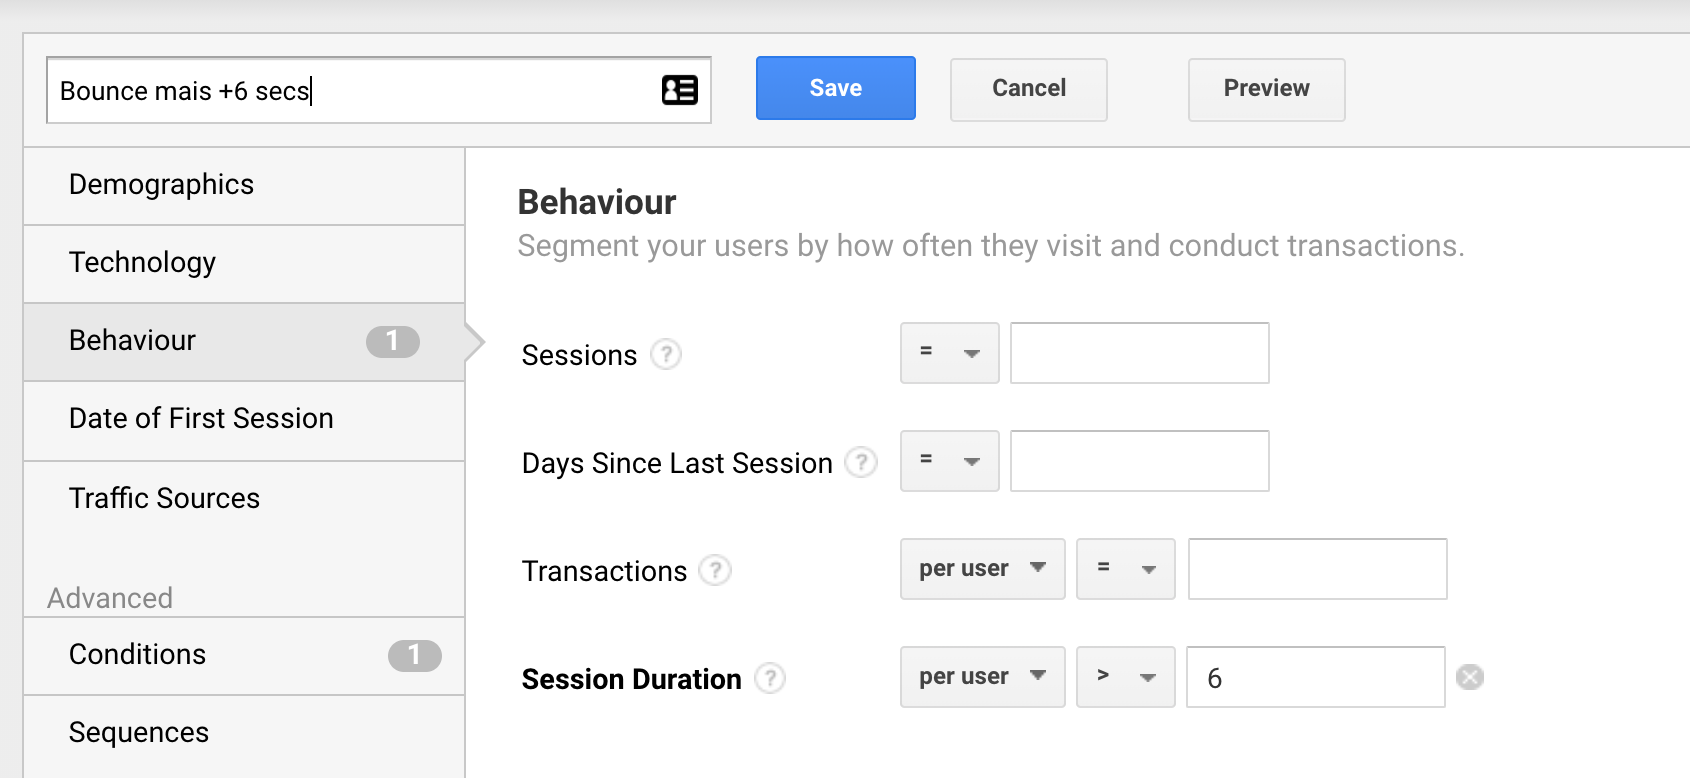Click inside the Sessions value input field

coord(1139,353)
